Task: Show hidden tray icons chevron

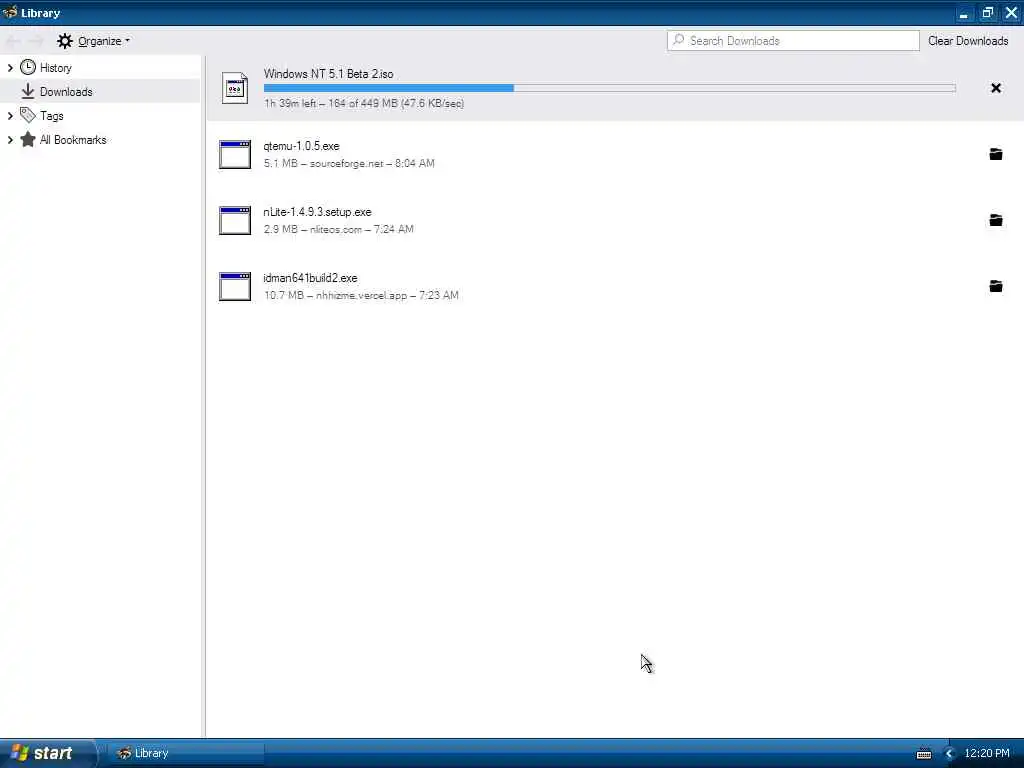Action: (x=949, y=754)
